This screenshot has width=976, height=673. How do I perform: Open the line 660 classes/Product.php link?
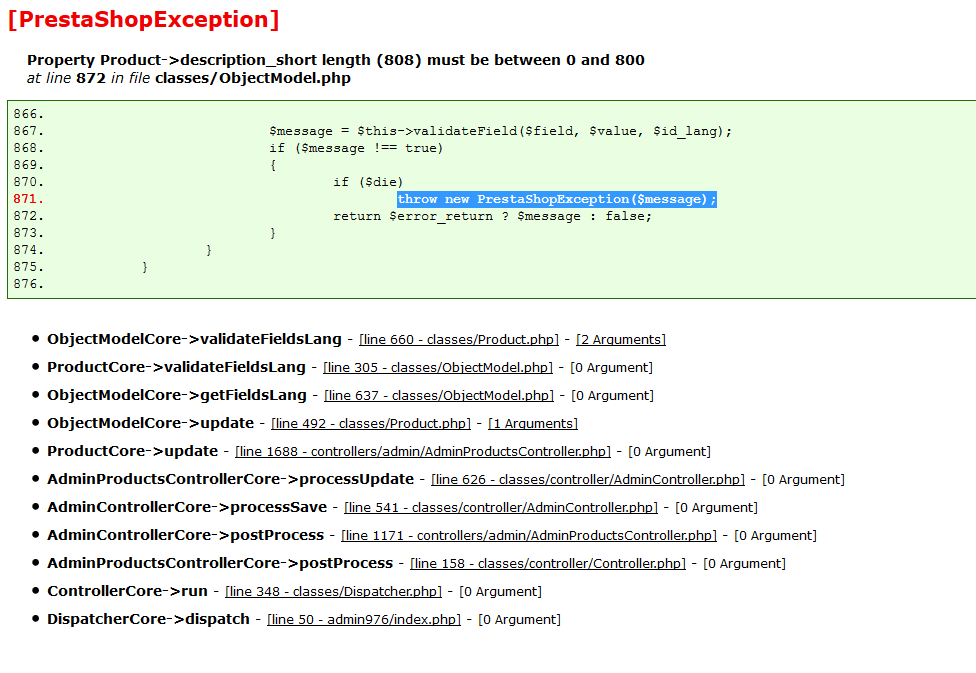point(459,340)
